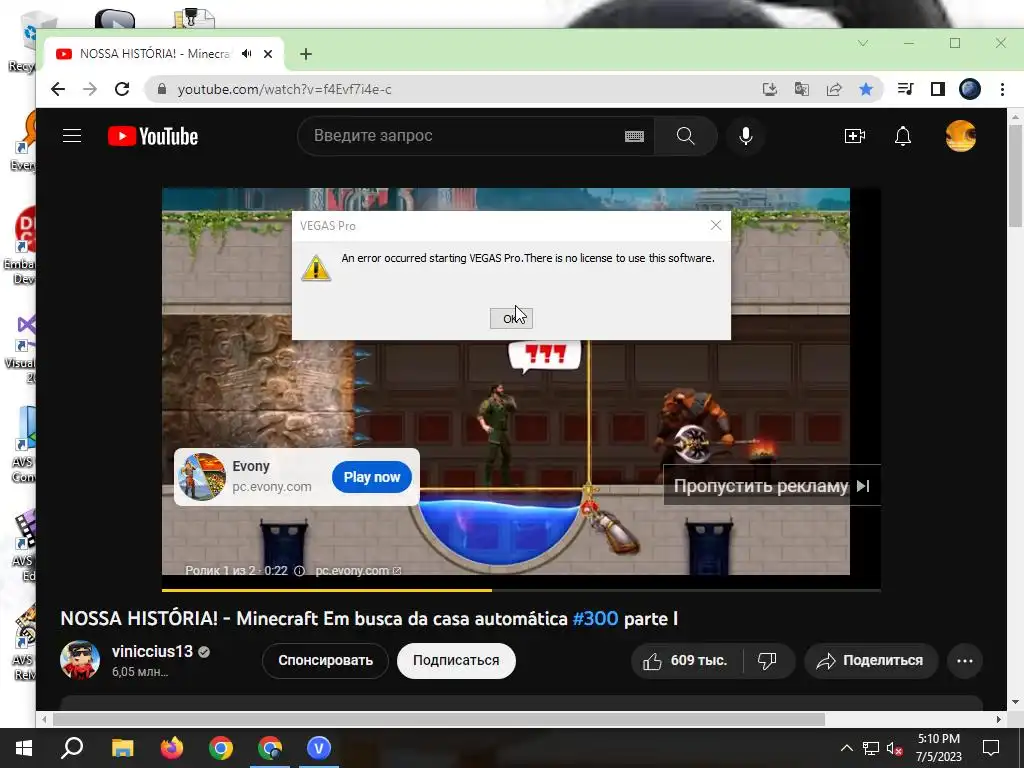
Task: Go back in browser history
Action: pos(58,89)
